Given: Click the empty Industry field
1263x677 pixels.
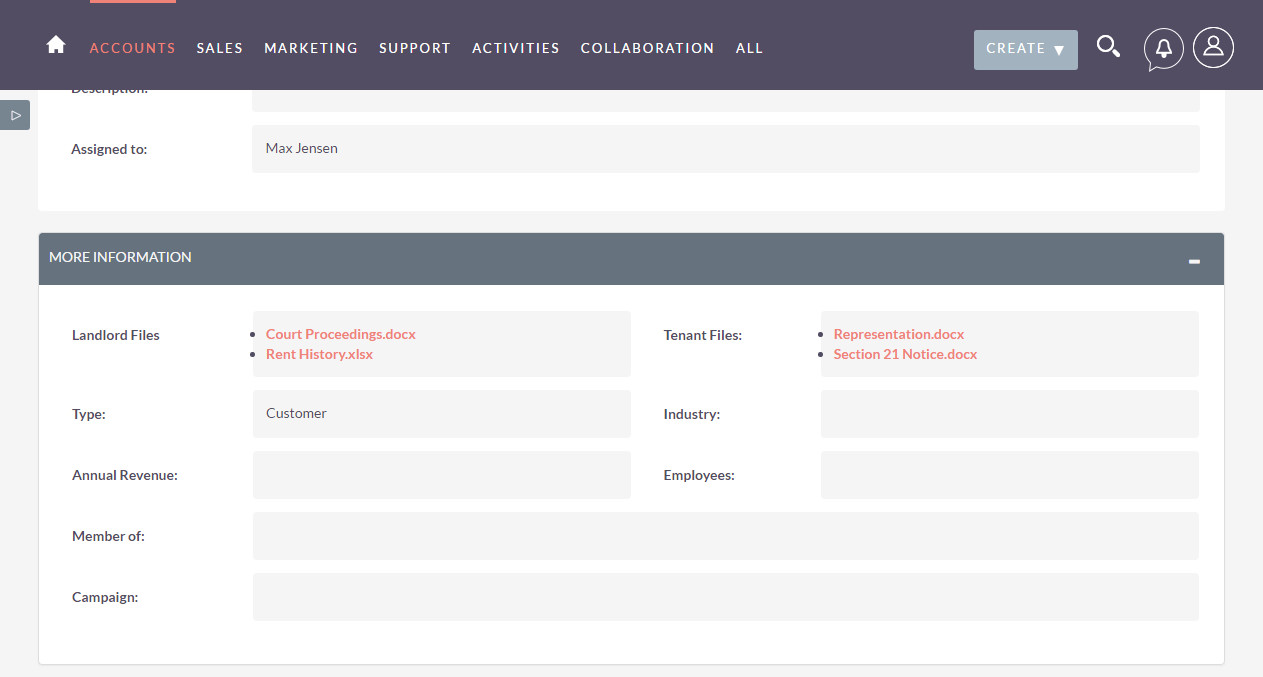Looking at the screenshot, I should (x=1010, y=414).
